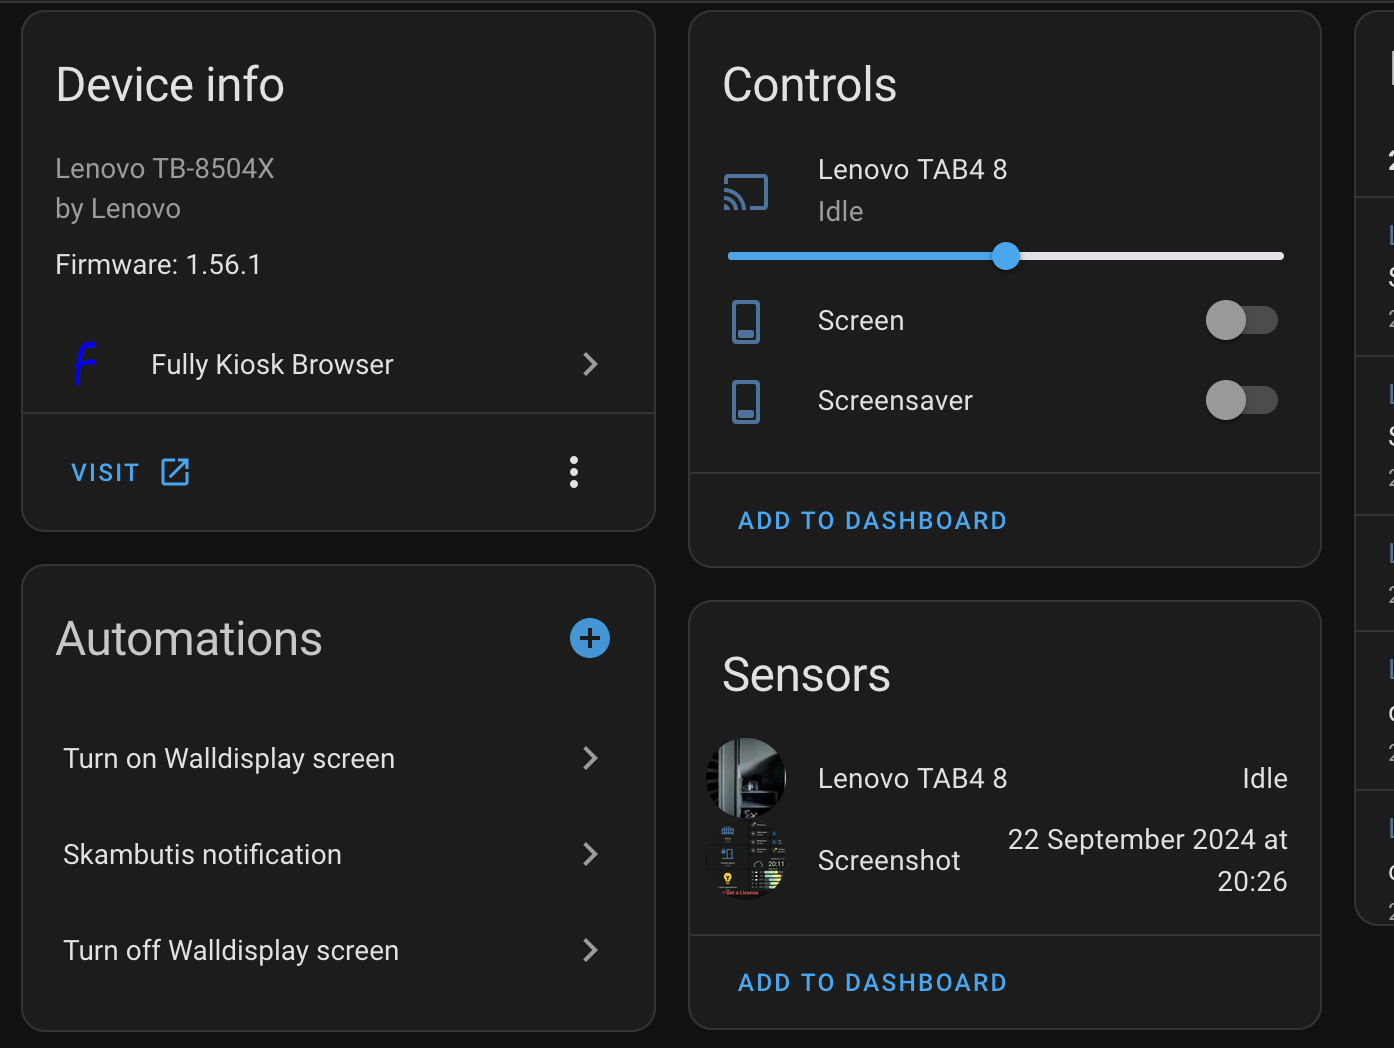The width and height of the screenshot is (1394, 1048).
Task: Click the plus icon to add an automation
Action: (x=589, y=638)
